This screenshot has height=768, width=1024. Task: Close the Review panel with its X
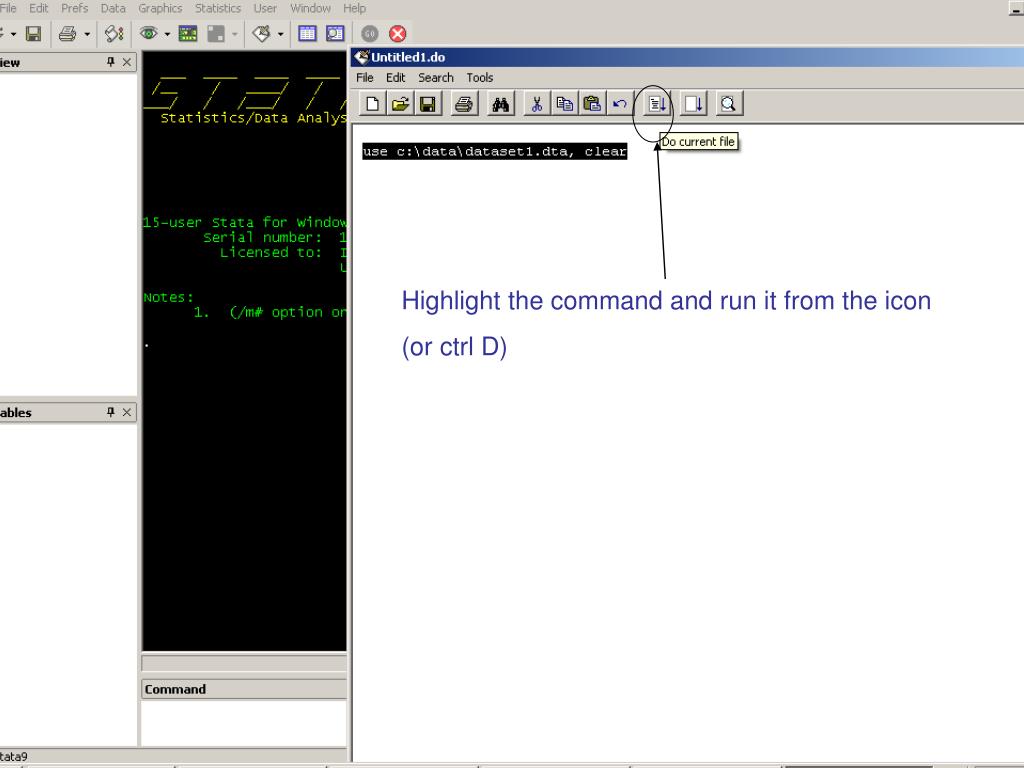click(x=127, y=62)
